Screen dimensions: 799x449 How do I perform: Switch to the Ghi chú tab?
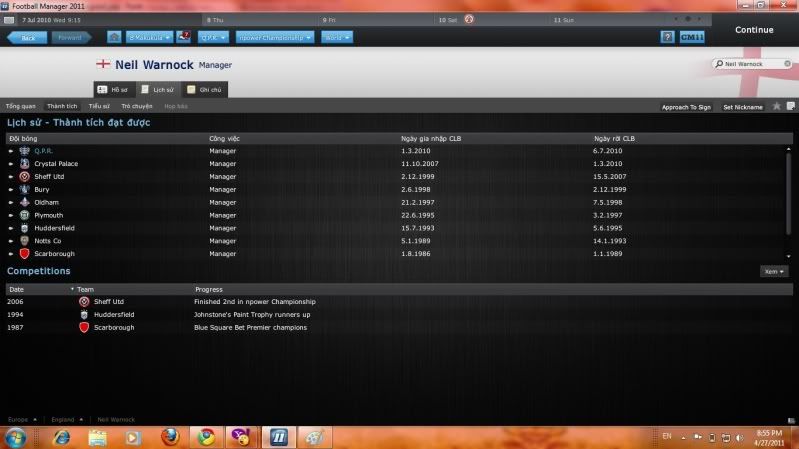[204, 90]
